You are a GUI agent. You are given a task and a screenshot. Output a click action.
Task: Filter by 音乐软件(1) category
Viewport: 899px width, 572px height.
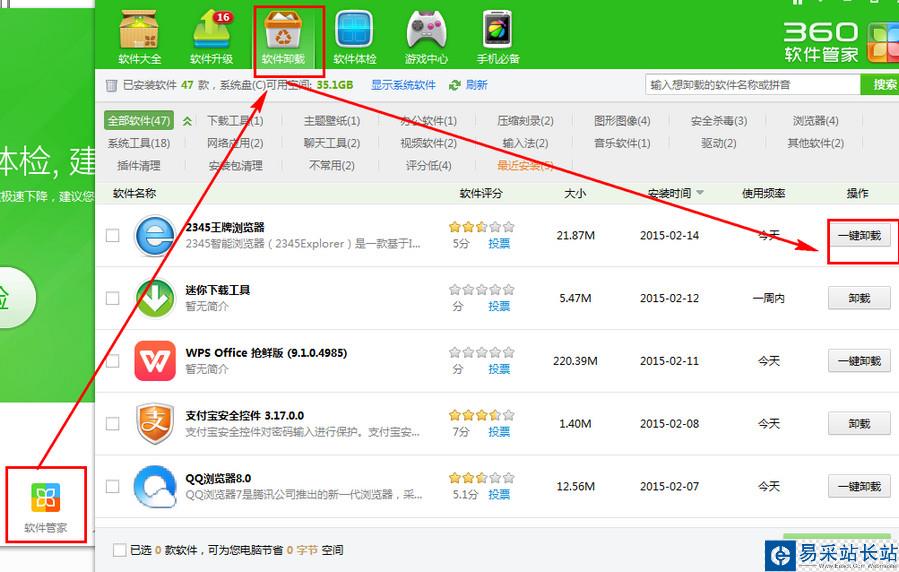click(622, 143)
